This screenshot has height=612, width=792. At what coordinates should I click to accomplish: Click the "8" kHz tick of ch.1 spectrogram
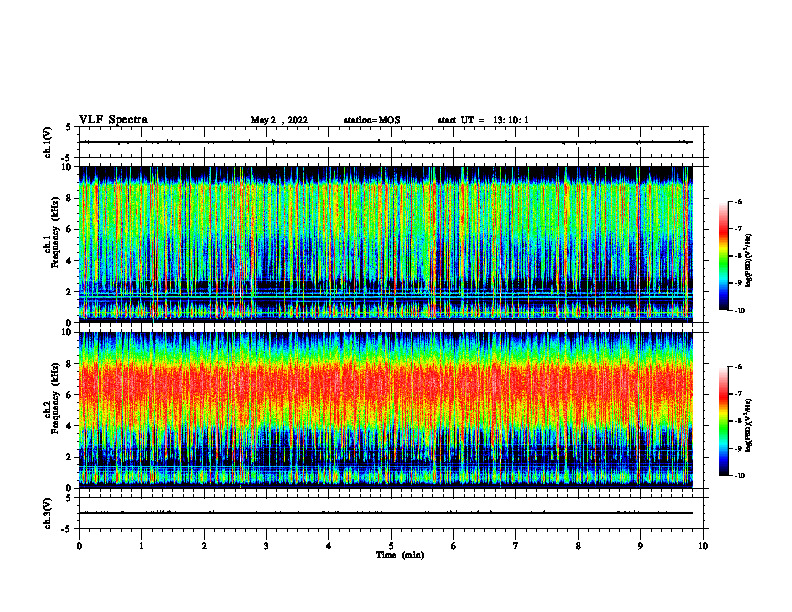pos(70,198)
